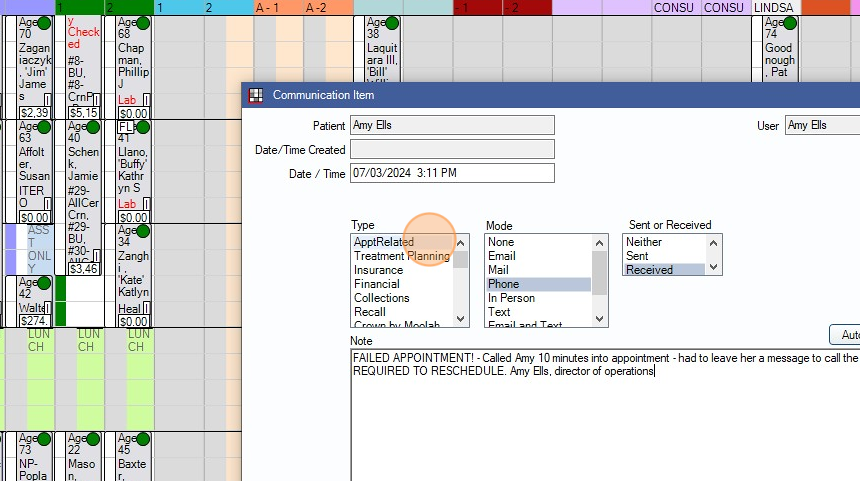
Task: Click green status dot on Chapman appointment
Action: pyautogui.click(x=143, y=23)
